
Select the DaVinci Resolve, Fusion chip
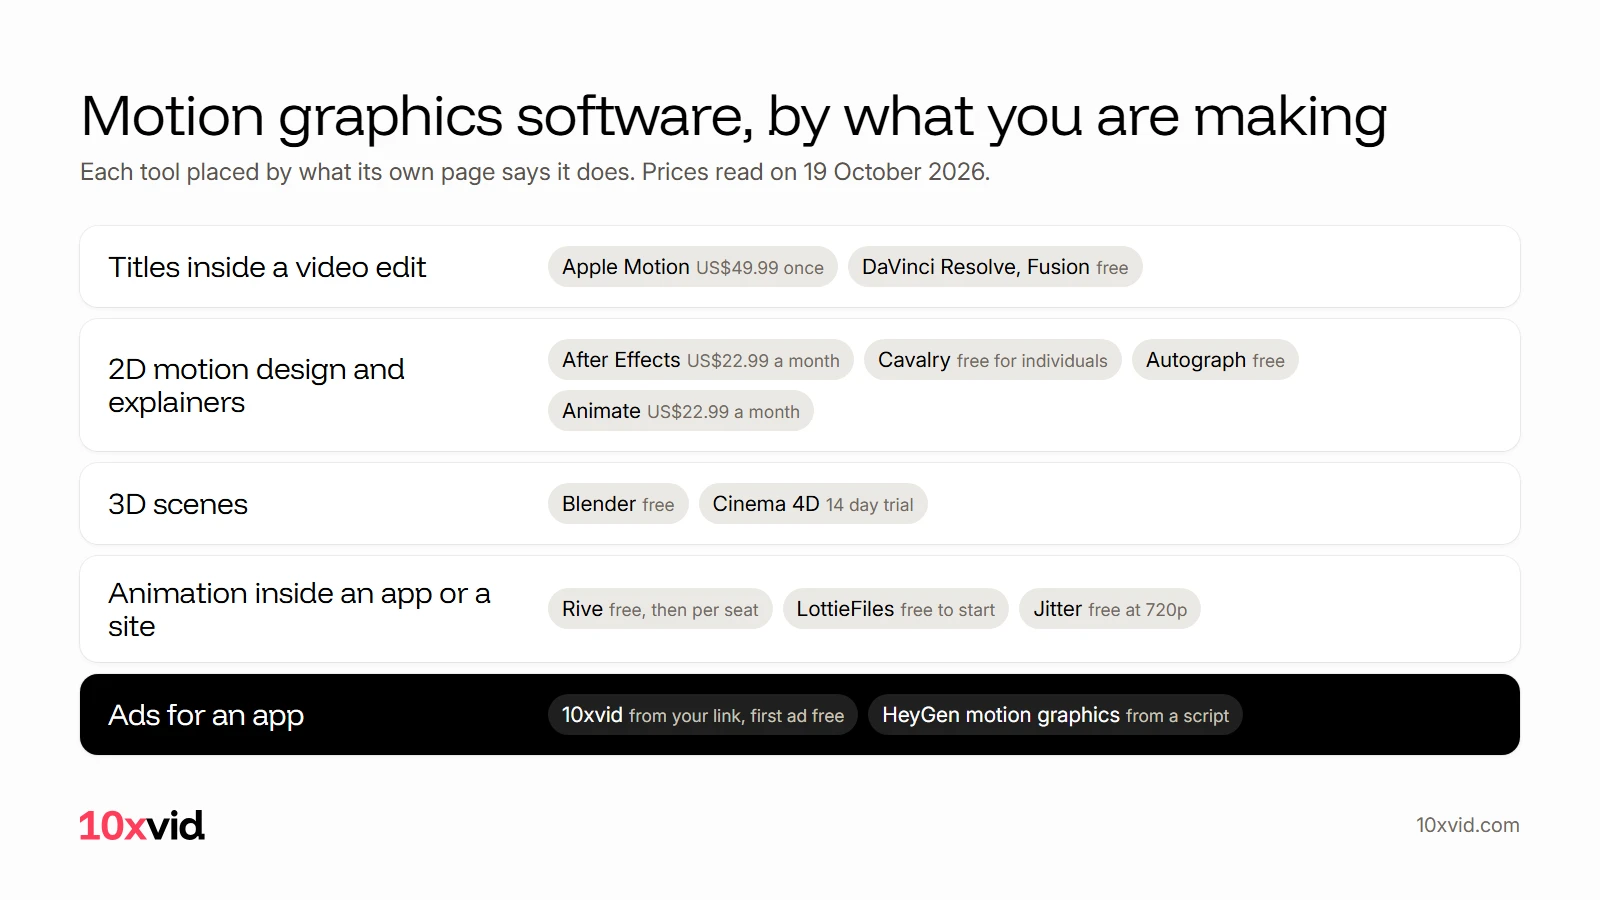(995, 267)
